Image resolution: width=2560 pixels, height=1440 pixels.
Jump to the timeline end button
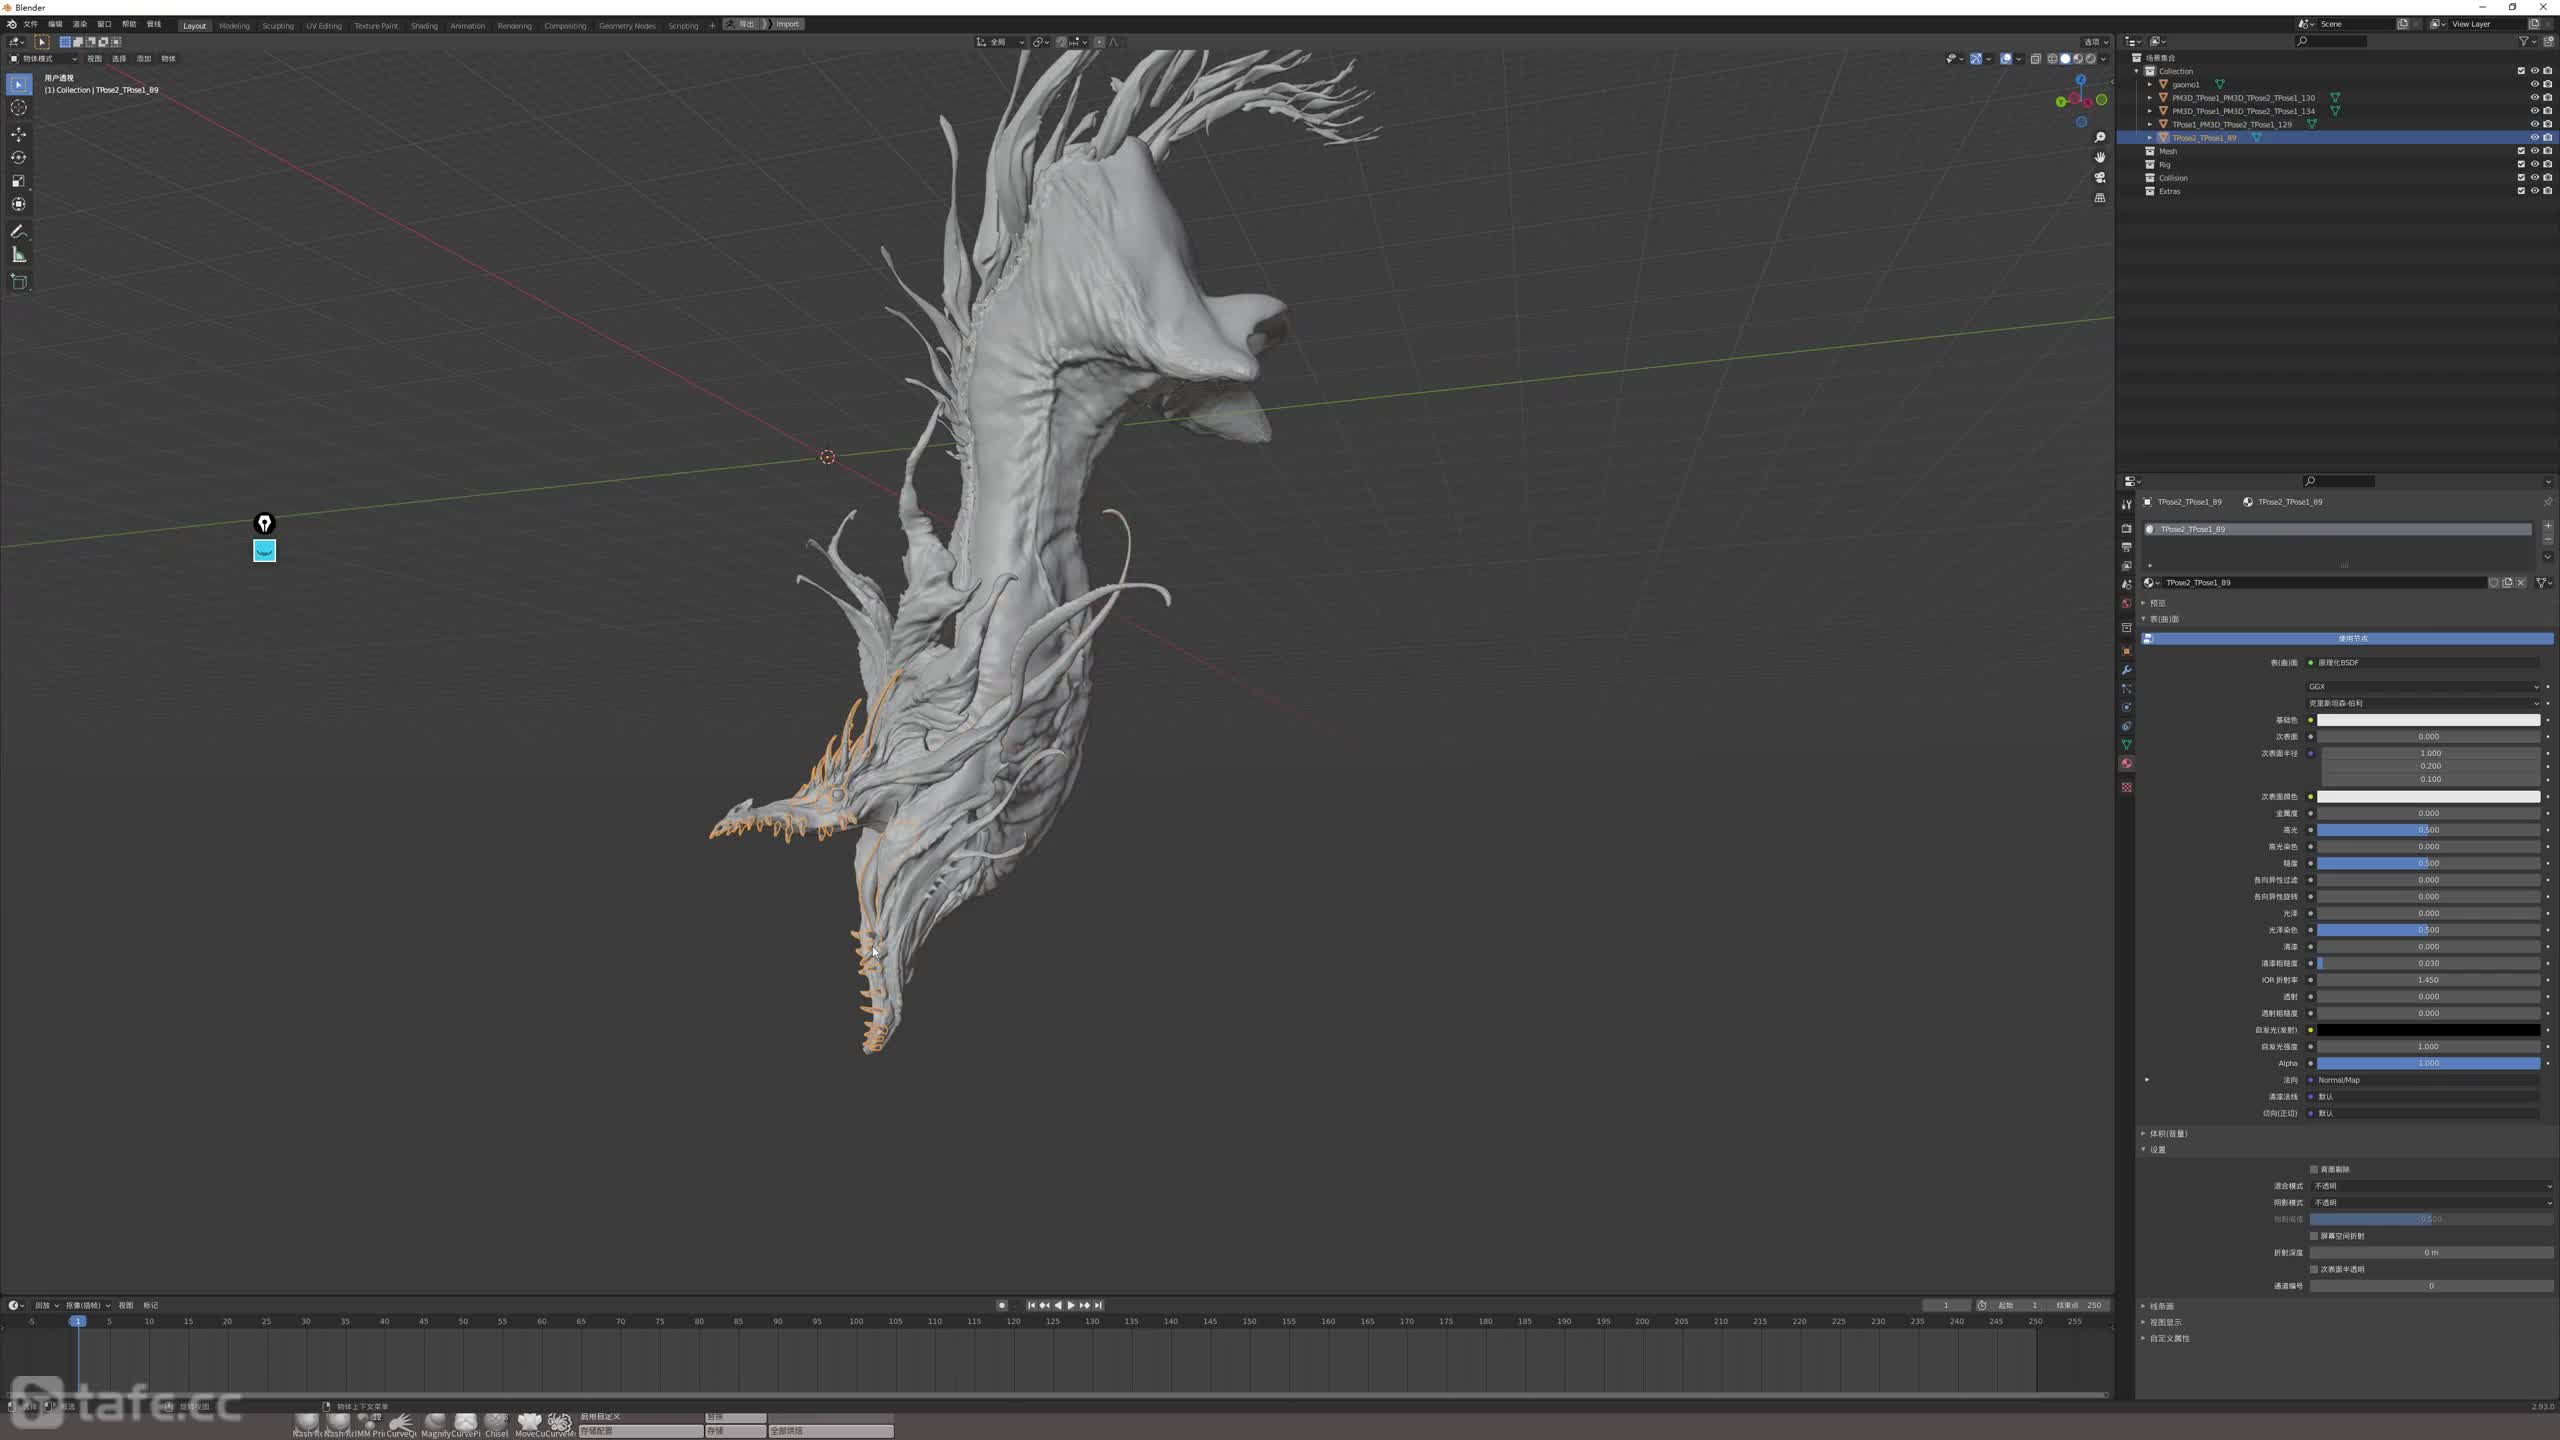(x=1098, y=1305)
